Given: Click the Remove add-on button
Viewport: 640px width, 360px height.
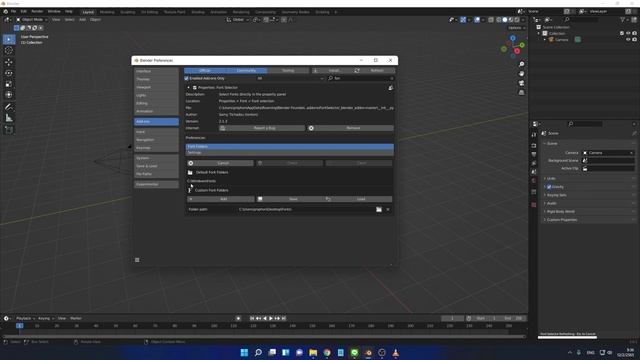Looking at the screenshot, I should [x=351, y=128].
